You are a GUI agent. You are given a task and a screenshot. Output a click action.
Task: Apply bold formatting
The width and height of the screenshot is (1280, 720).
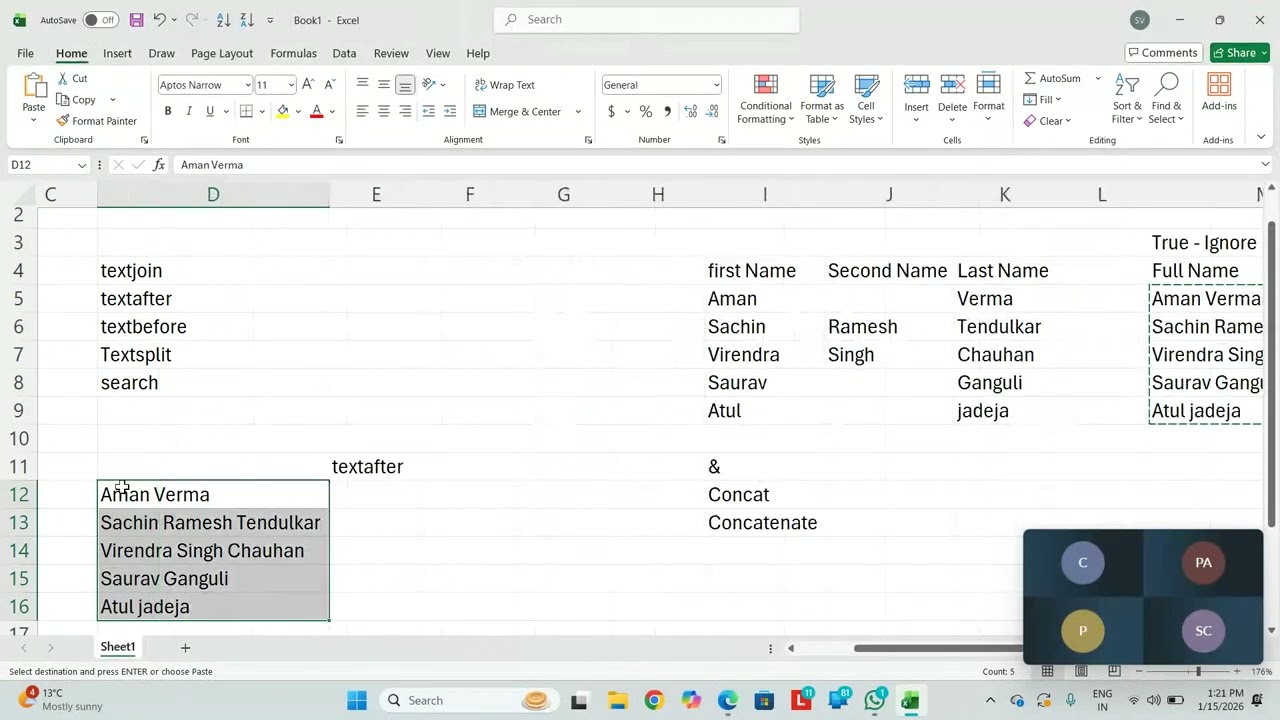point(168,111)
